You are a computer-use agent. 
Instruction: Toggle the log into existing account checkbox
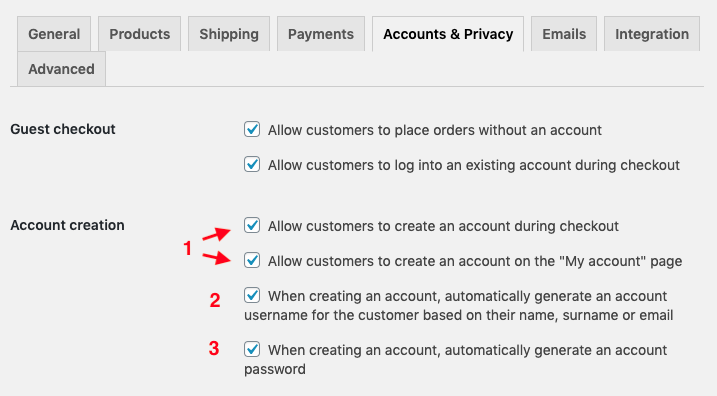click(x=252, y=164)
